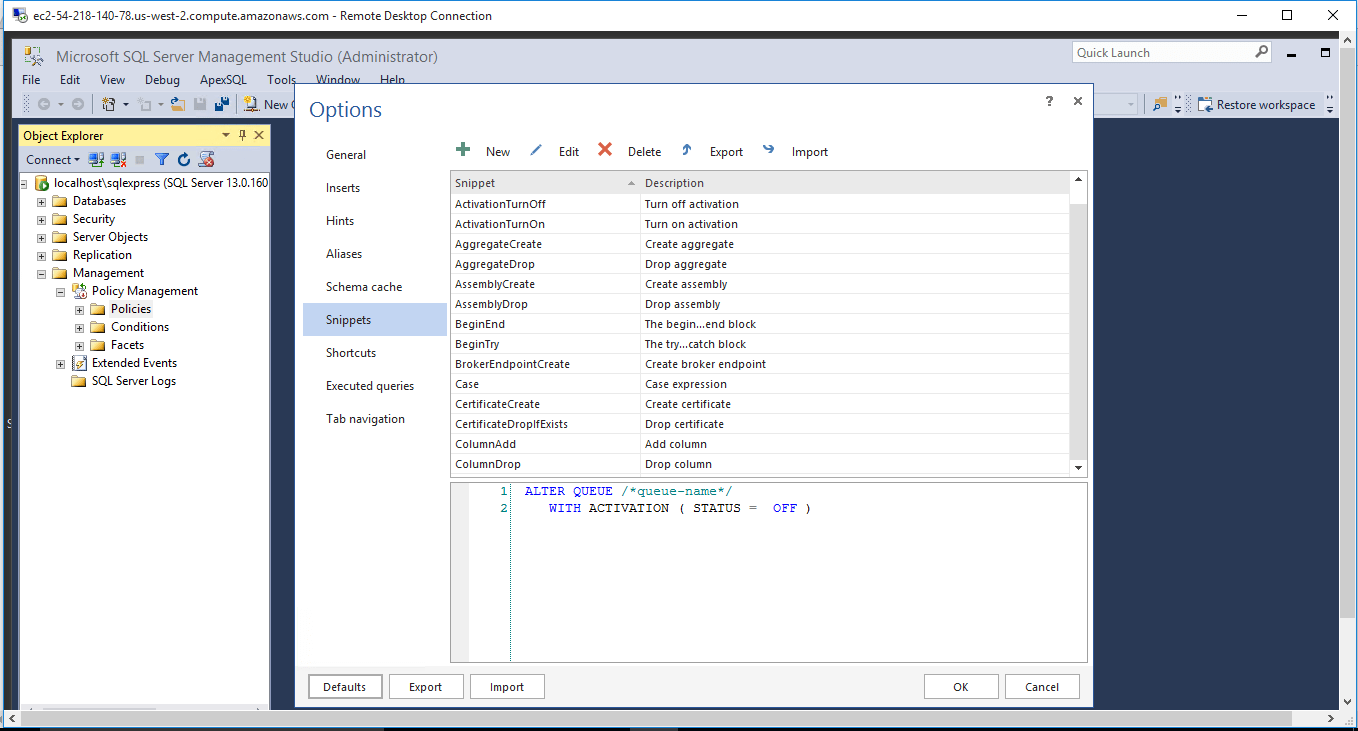Click the Connect Object Explorer icon

(96, 159)
